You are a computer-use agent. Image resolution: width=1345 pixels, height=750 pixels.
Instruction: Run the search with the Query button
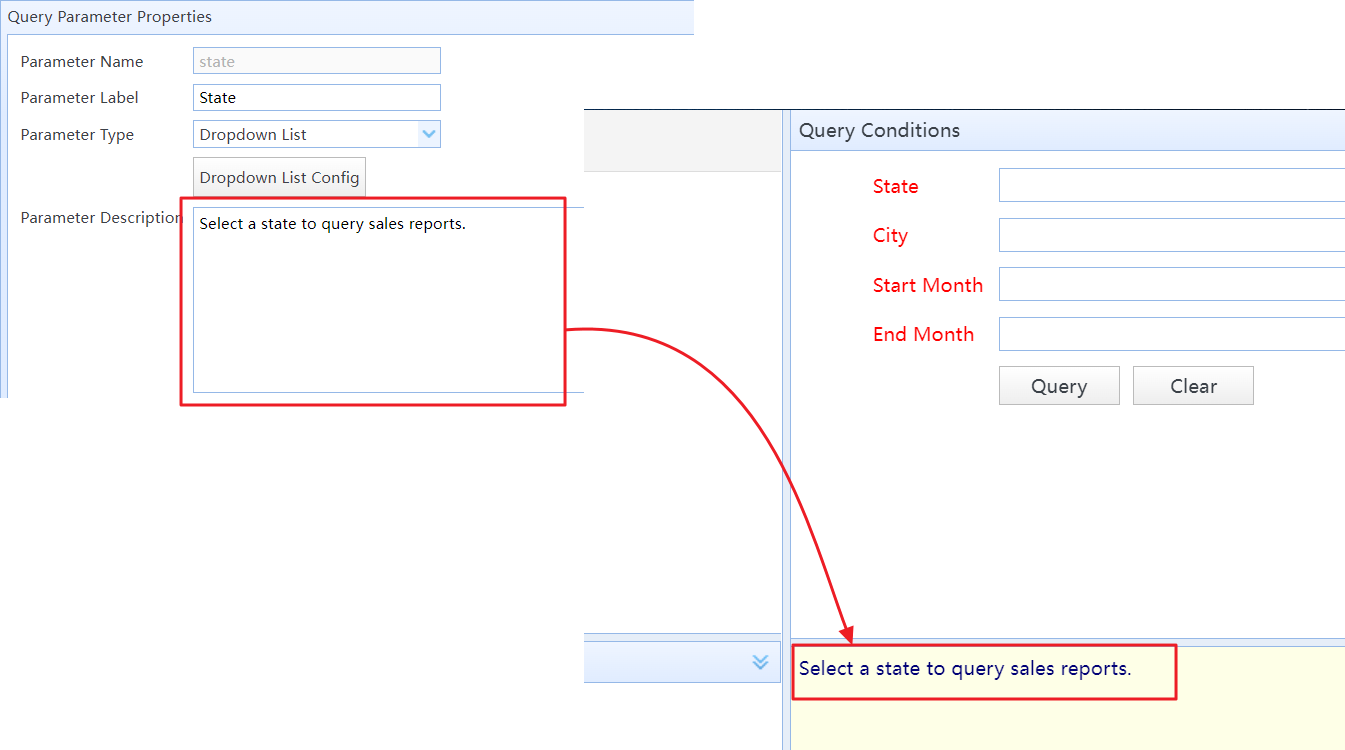pyautogui.click(x=1059, y=386)
